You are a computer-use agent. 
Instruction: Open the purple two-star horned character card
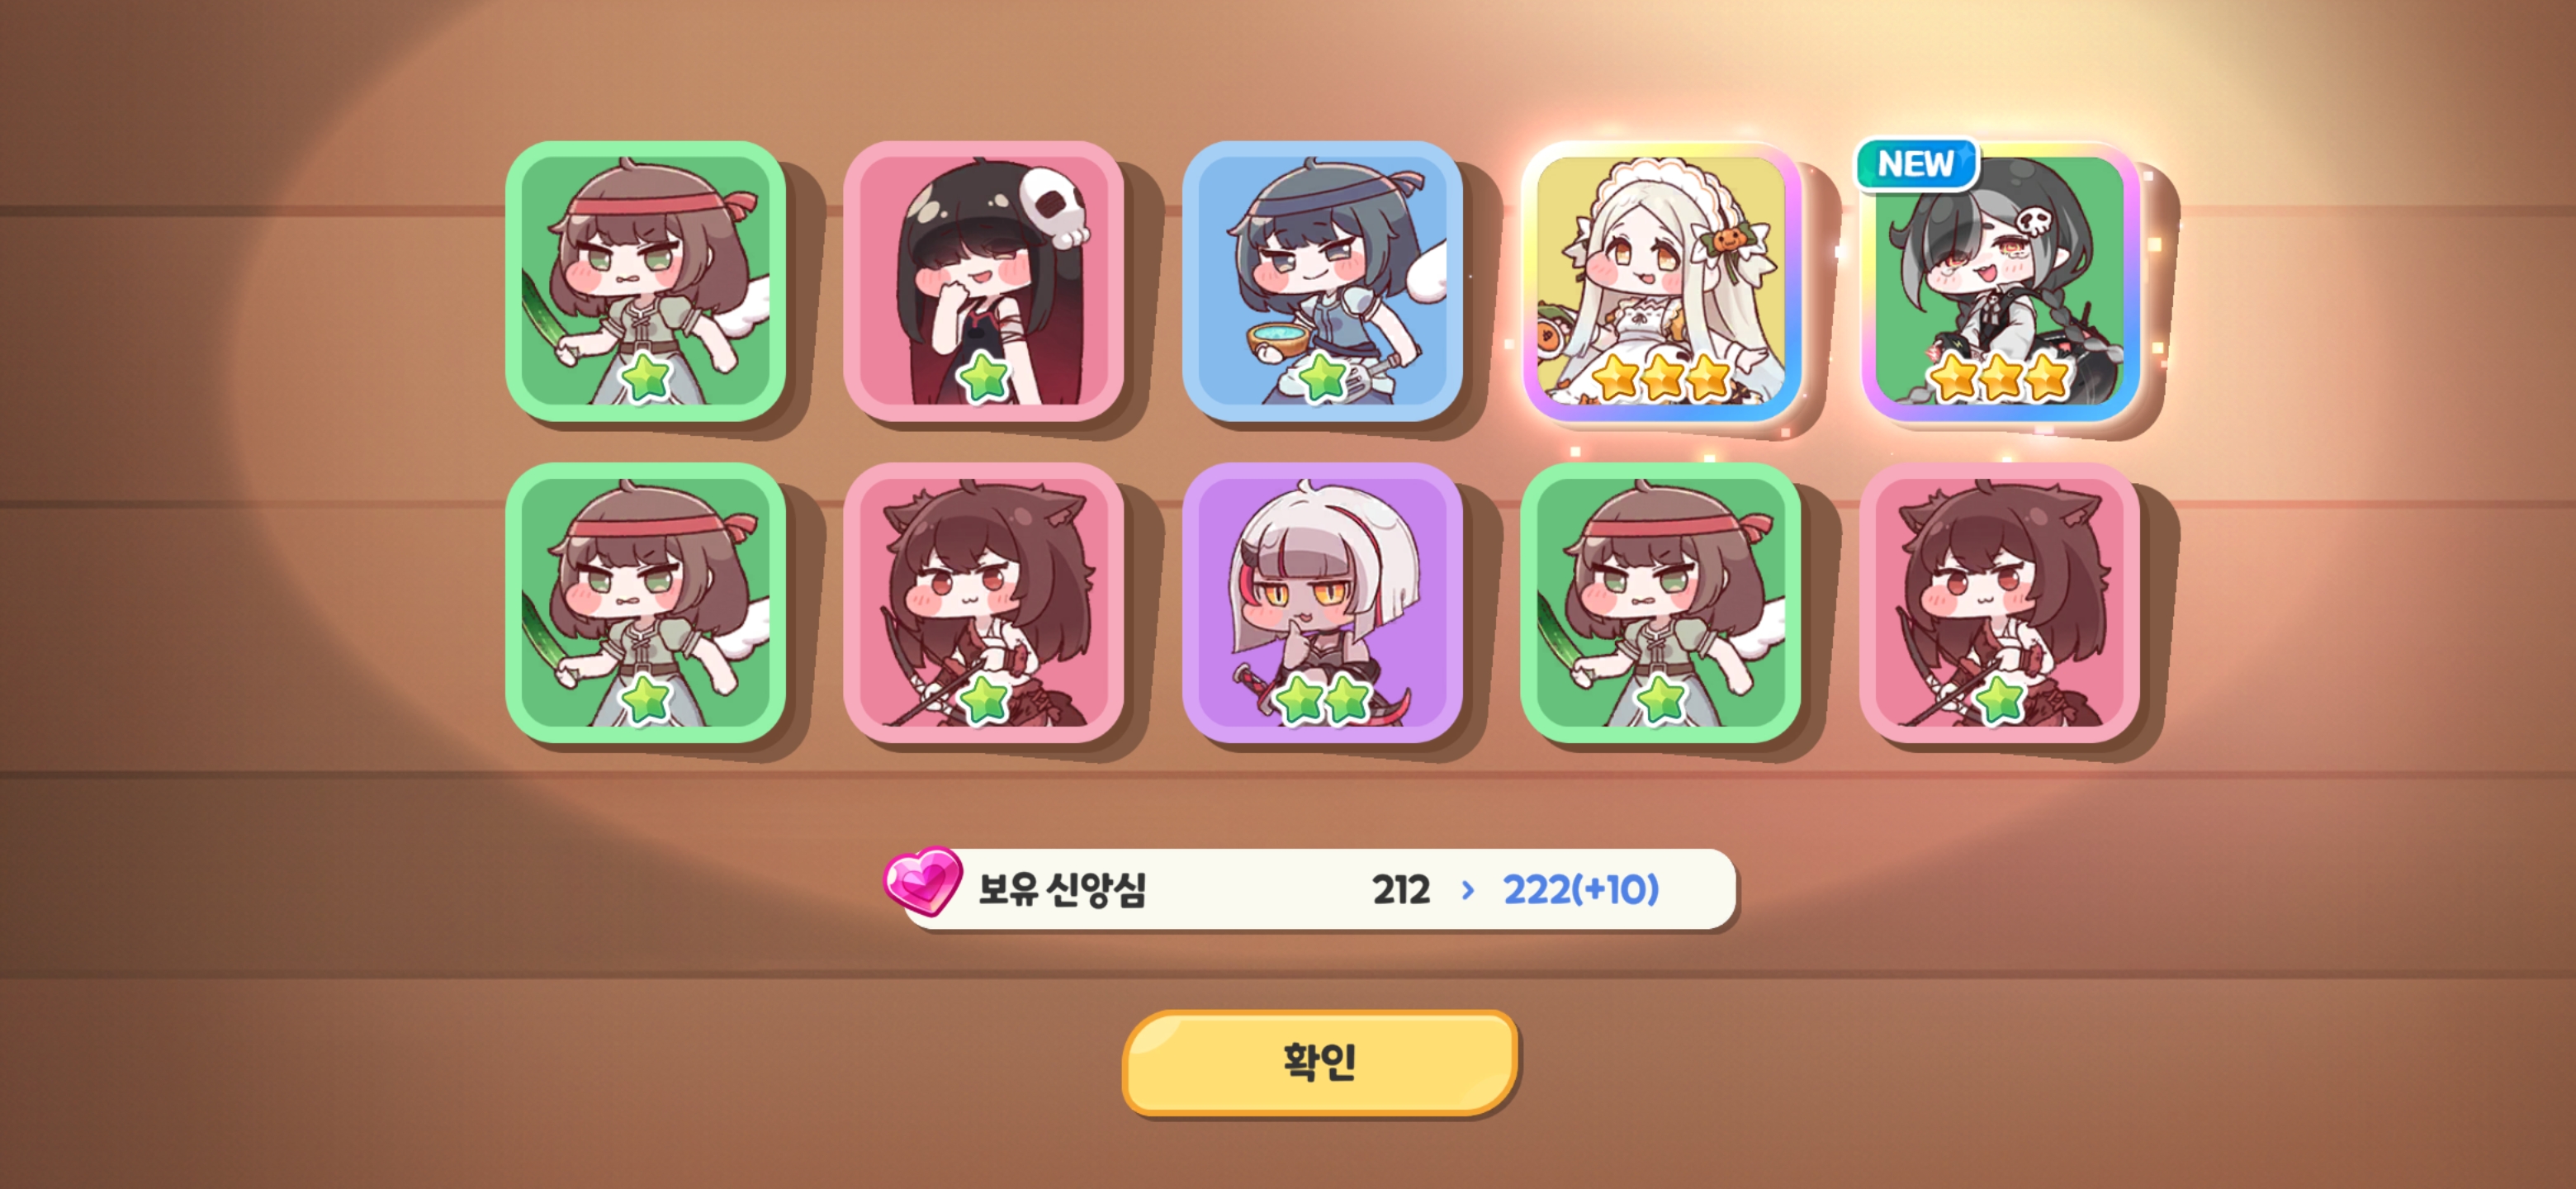coord(1322,602)
